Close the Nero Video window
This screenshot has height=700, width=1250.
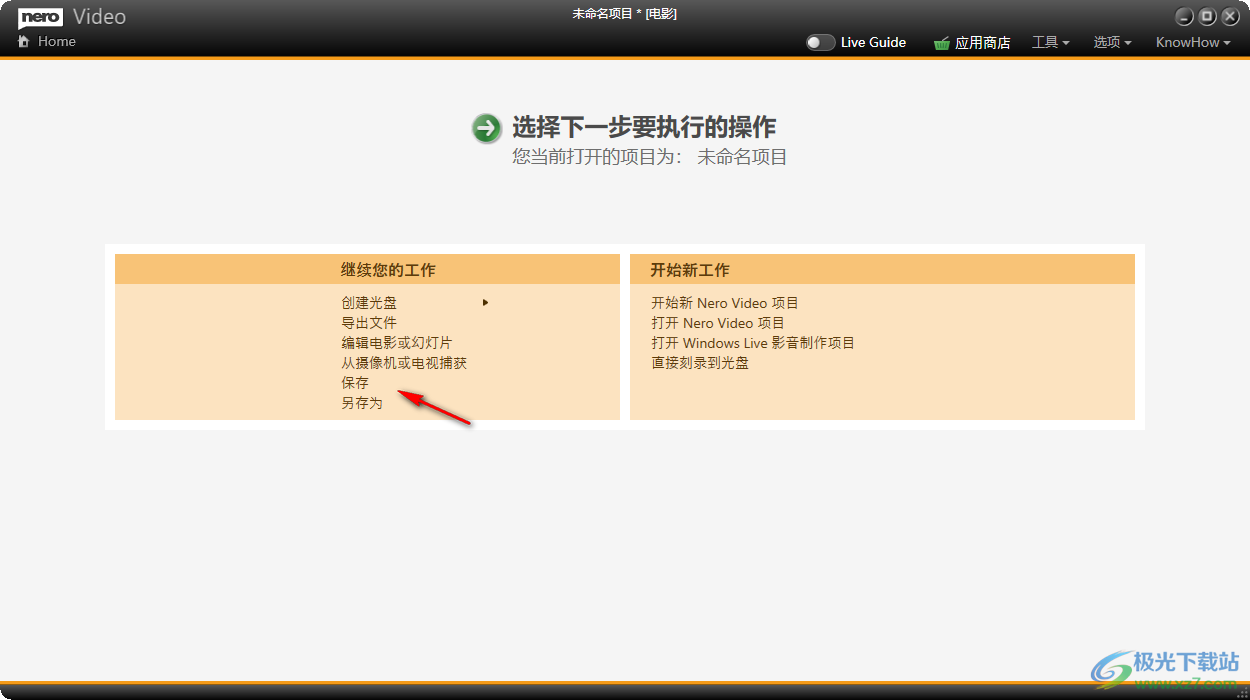1230,17
